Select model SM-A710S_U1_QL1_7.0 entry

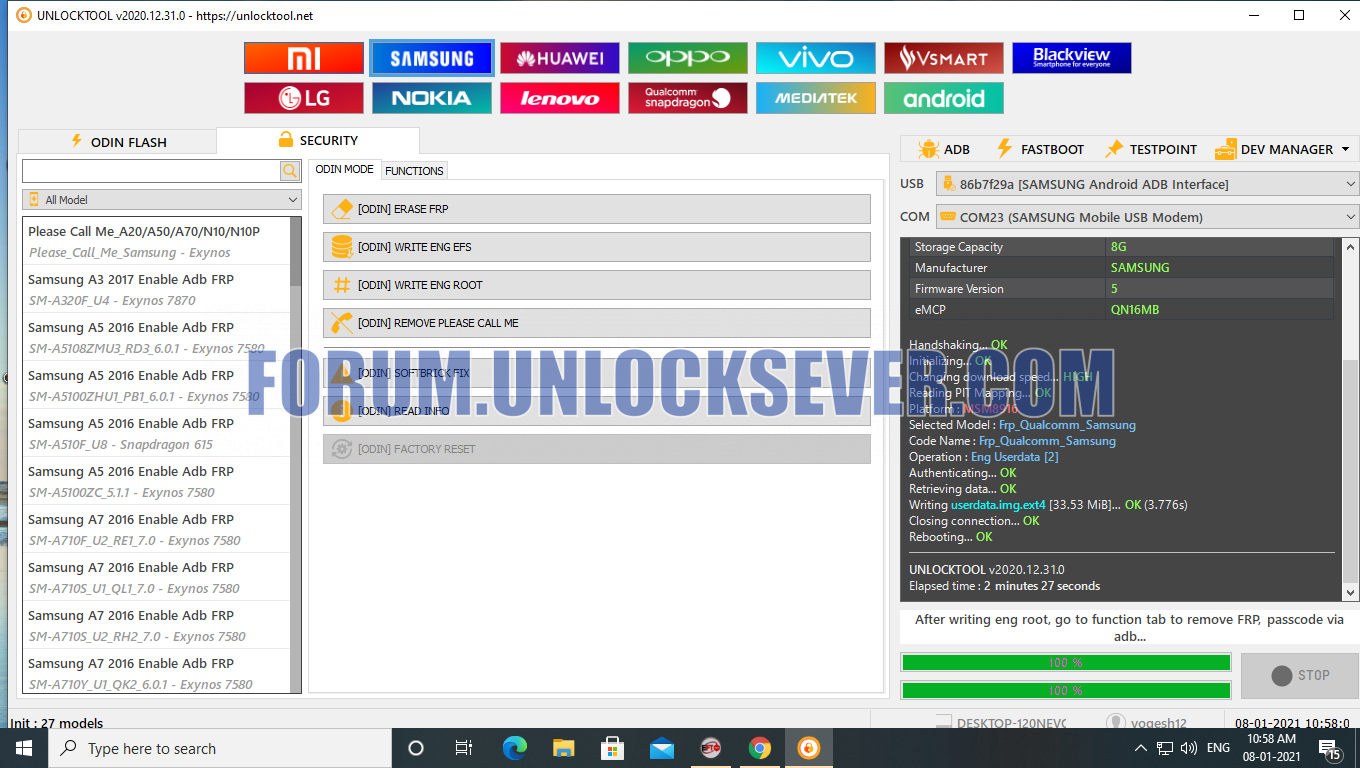(x=157, y=577)
